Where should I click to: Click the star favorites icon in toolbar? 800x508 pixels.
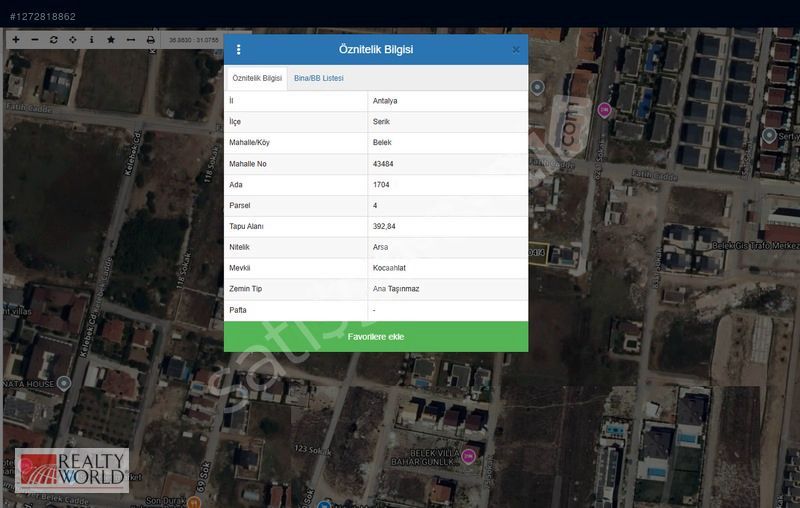pos(111,40)
